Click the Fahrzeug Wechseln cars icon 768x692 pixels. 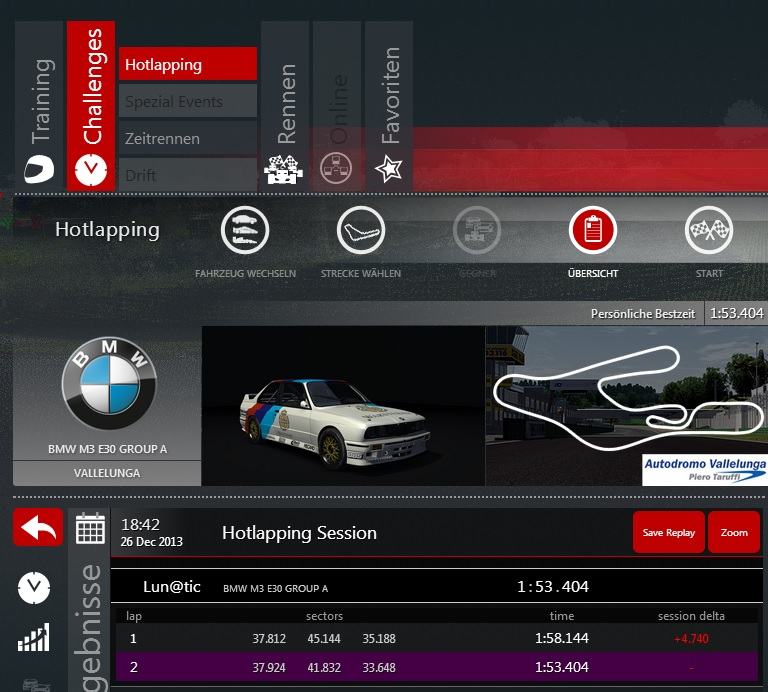pyautogui.click(x=245, y=230)
